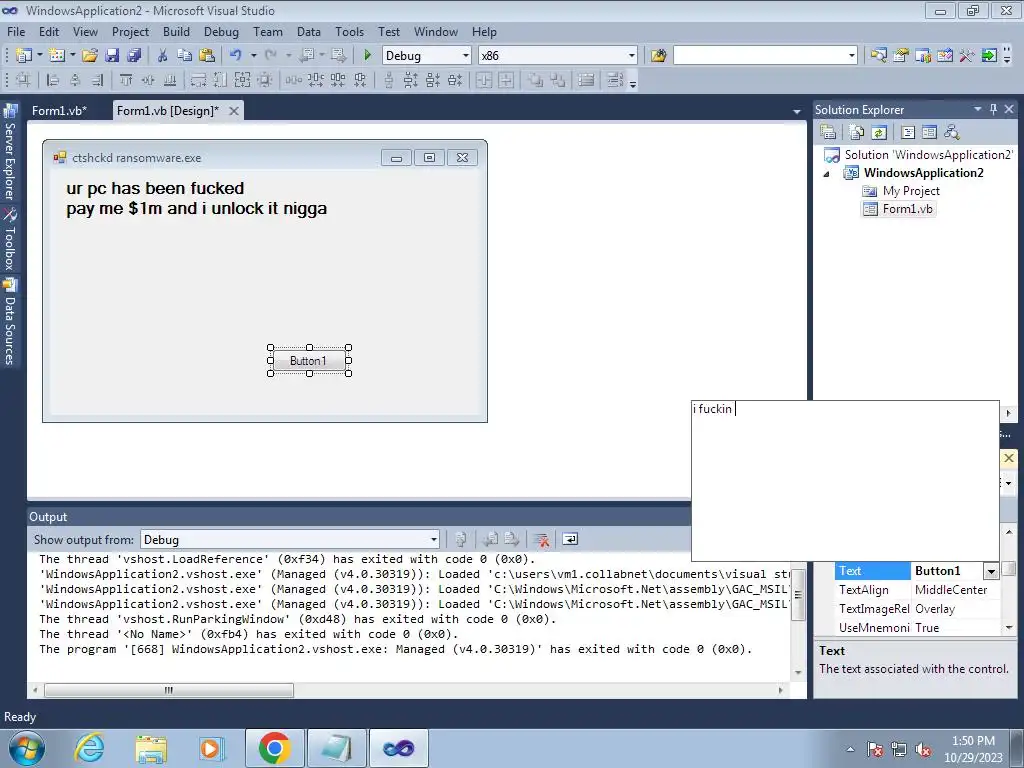Open the x86 solution platform dropdown
This screenshot has width=1024, height=768.
pos(632,56)
